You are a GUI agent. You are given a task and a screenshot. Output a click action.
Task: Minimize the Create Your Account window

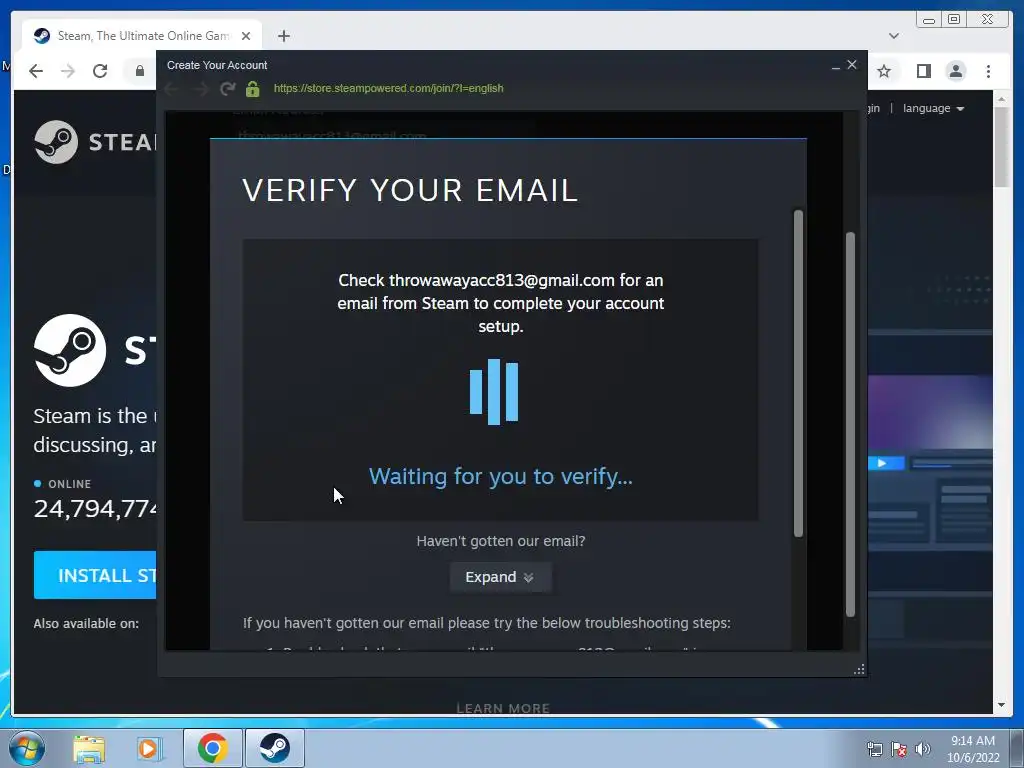tap(836, 66)
